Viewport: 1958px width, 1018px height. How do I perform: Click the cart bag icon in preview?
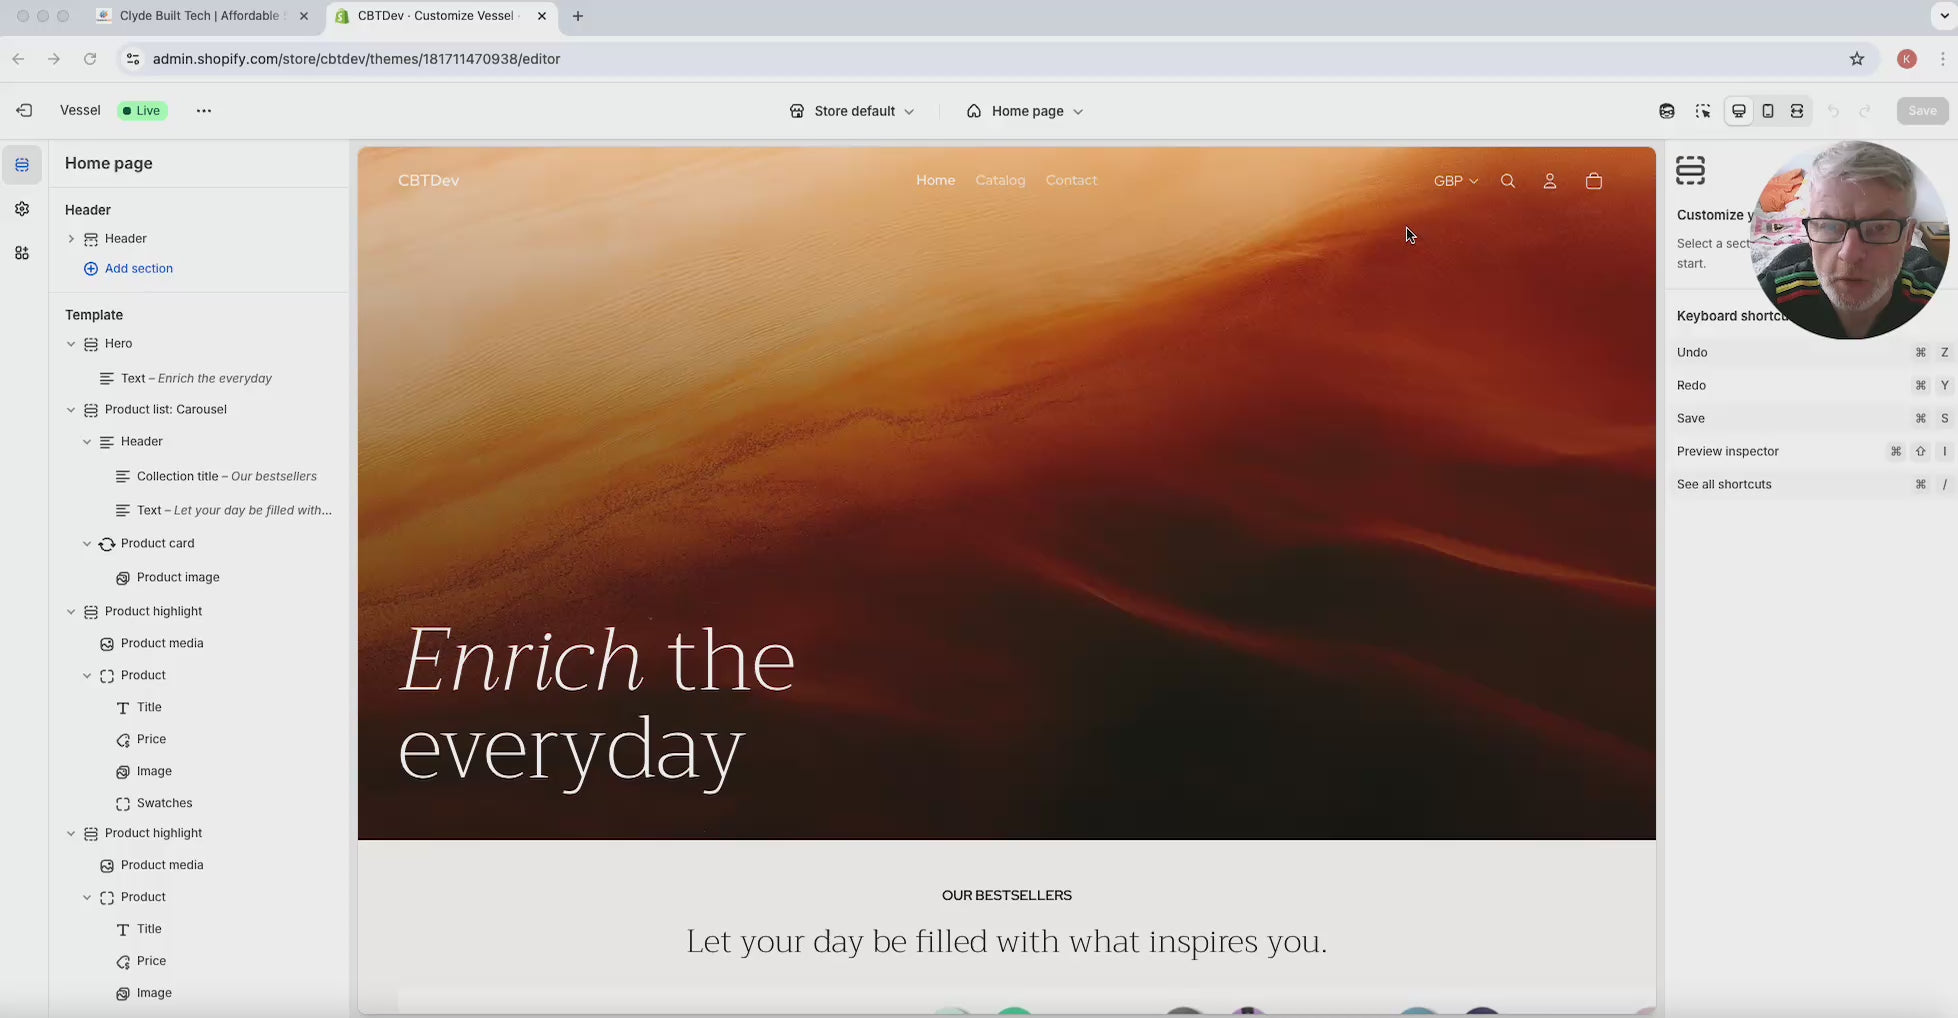coord(1594,181)
